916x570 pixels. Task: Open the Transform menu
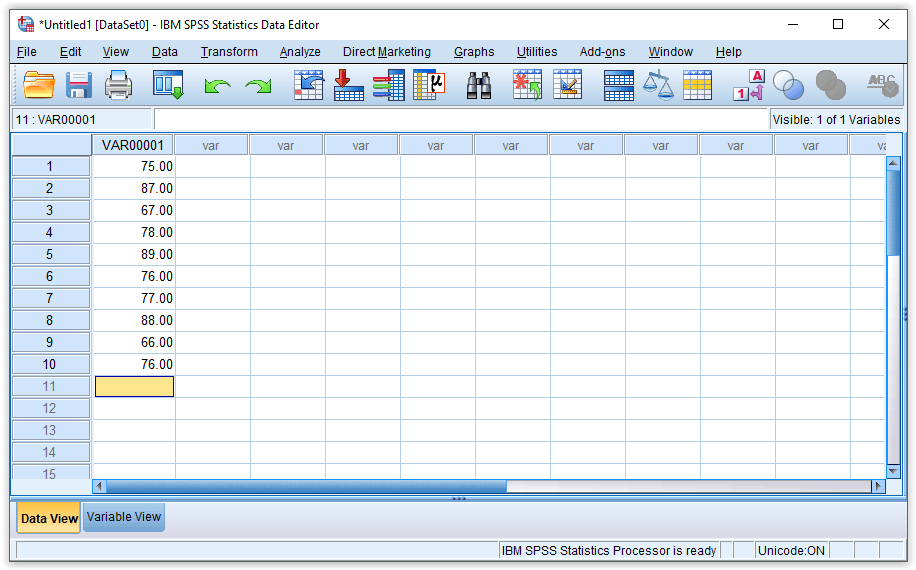click(x=229, y=52)
